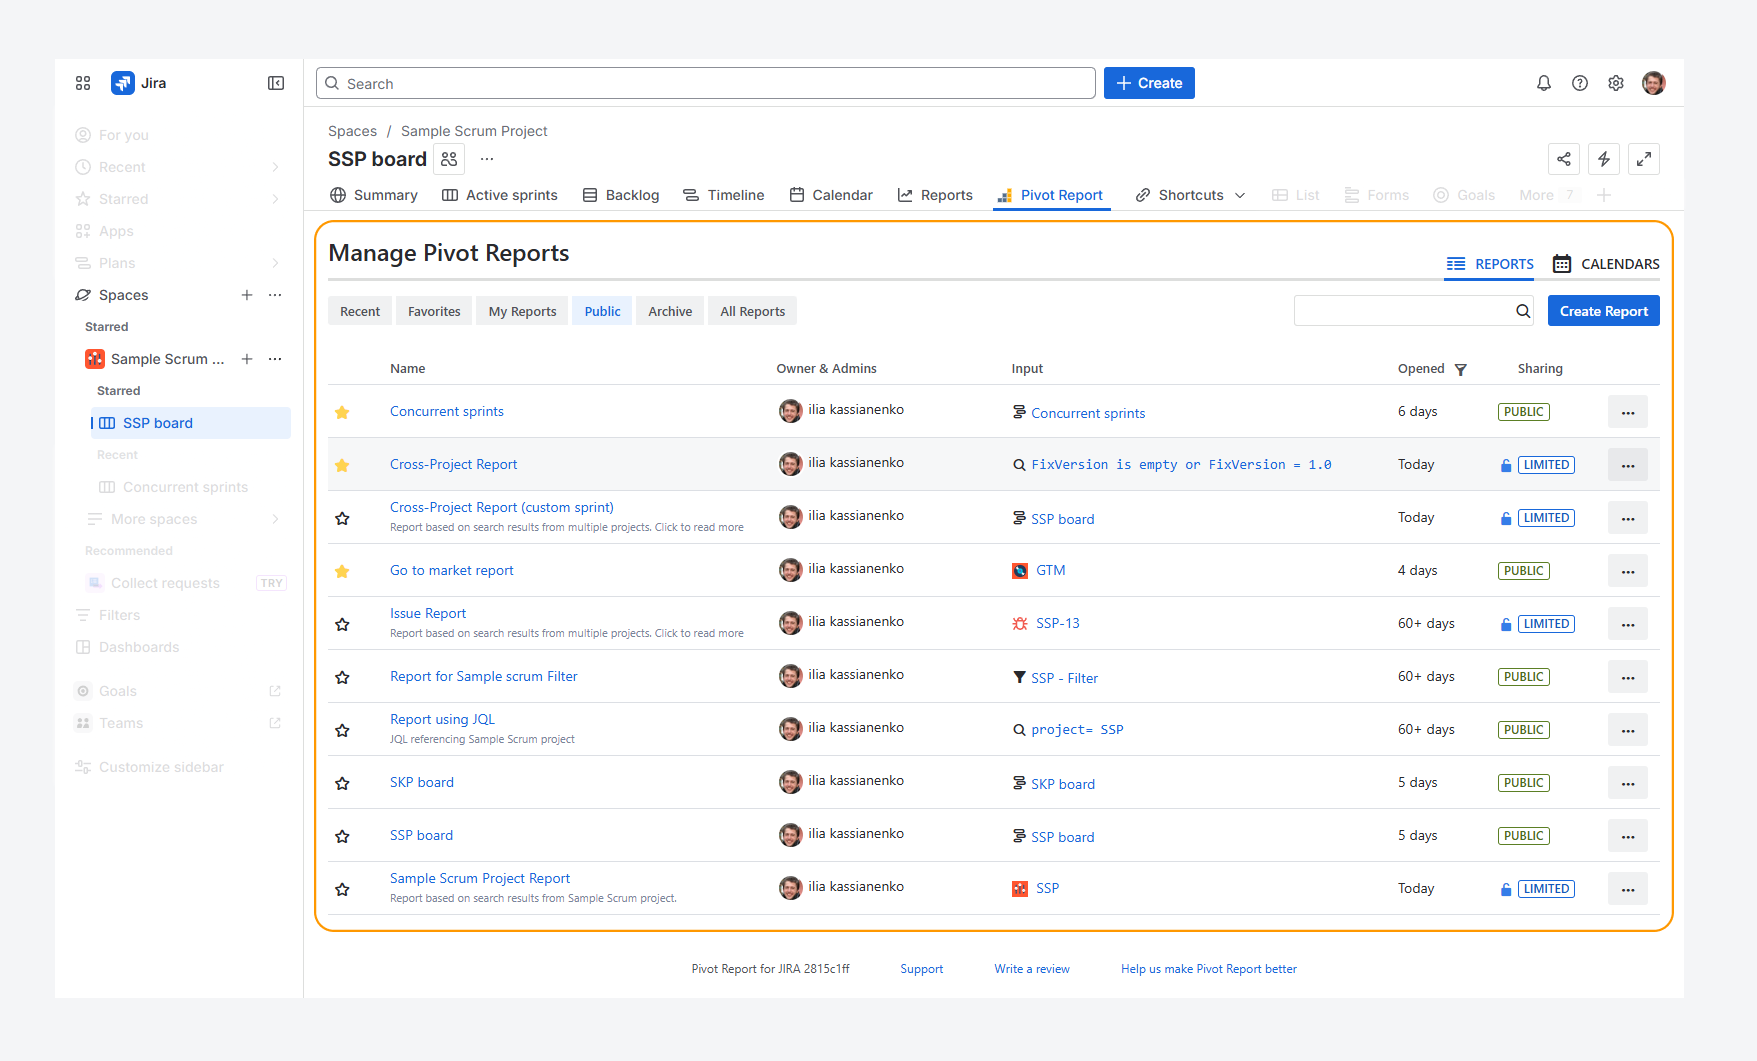Viewport: 1757px width, 1061px height.
Task: Open the user profile avatar
Action: (x=1654, y=83)
